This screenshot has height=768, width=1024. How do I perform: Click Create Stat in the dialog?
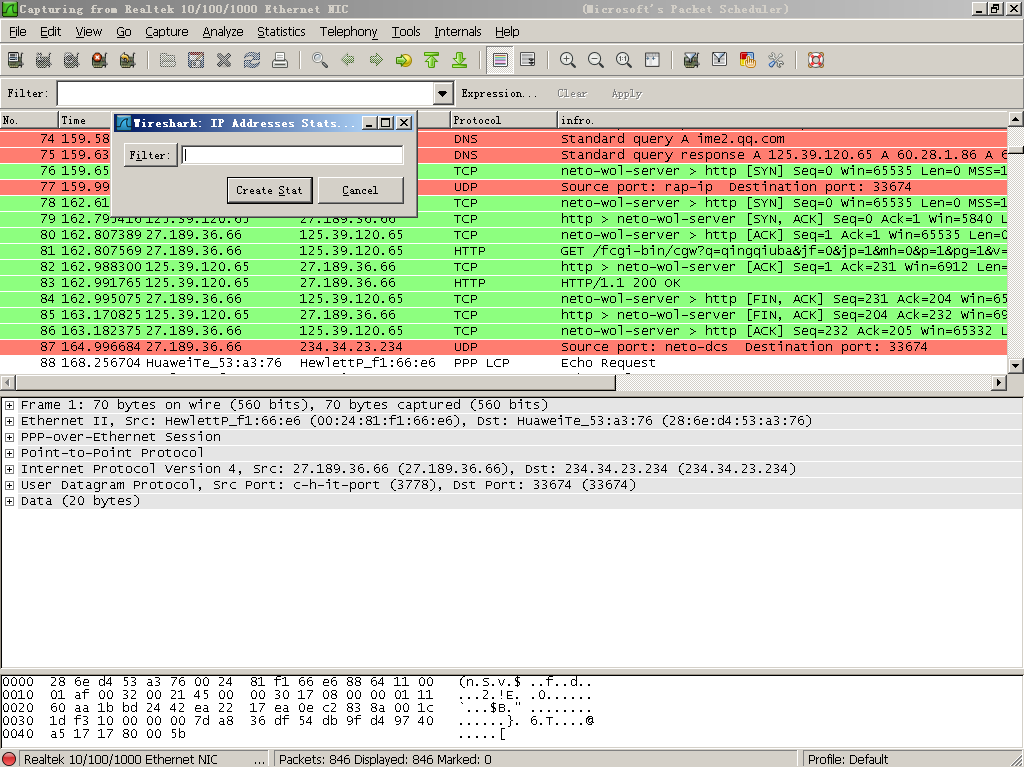[x=269, y=190]
